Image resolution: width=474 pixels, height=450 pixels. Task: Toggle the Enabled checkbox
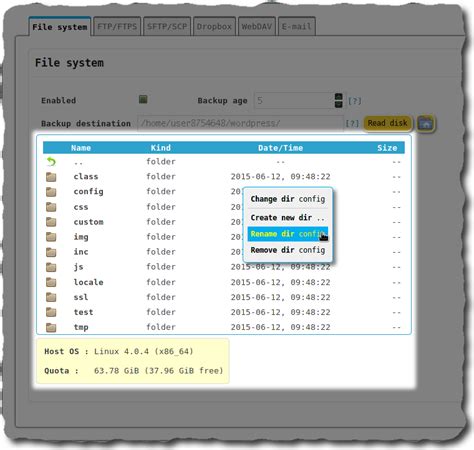click(x=143, y=99)
